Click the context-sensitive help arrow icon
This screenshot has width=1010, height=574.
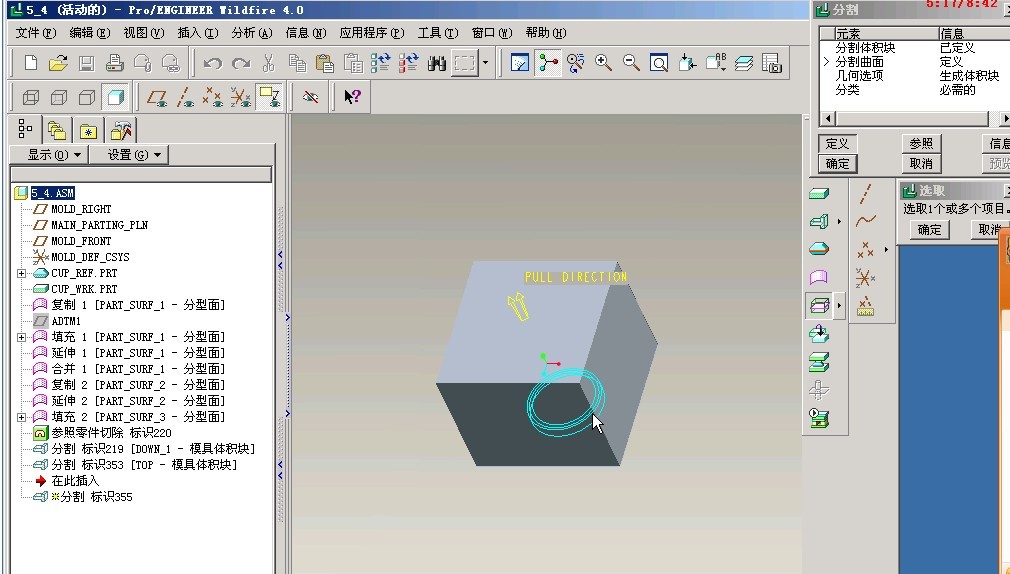[x=352, y=97]
